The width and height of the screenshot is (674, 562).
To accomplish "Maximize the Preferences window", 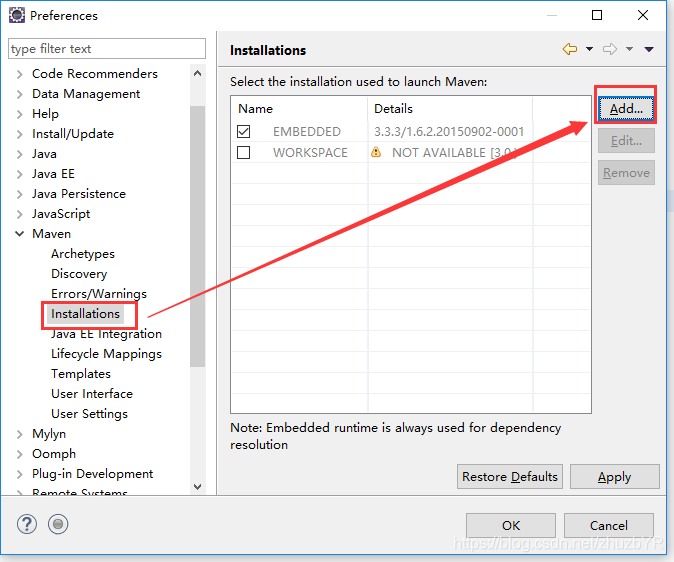I will 597,15.
